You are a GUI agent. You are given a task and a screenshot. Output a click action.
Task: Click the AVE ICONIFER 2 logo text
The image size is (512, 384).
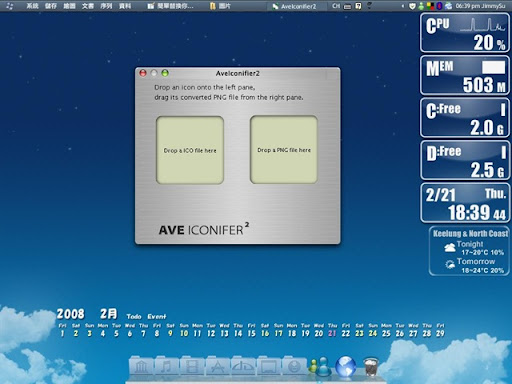tap(204, 229)
